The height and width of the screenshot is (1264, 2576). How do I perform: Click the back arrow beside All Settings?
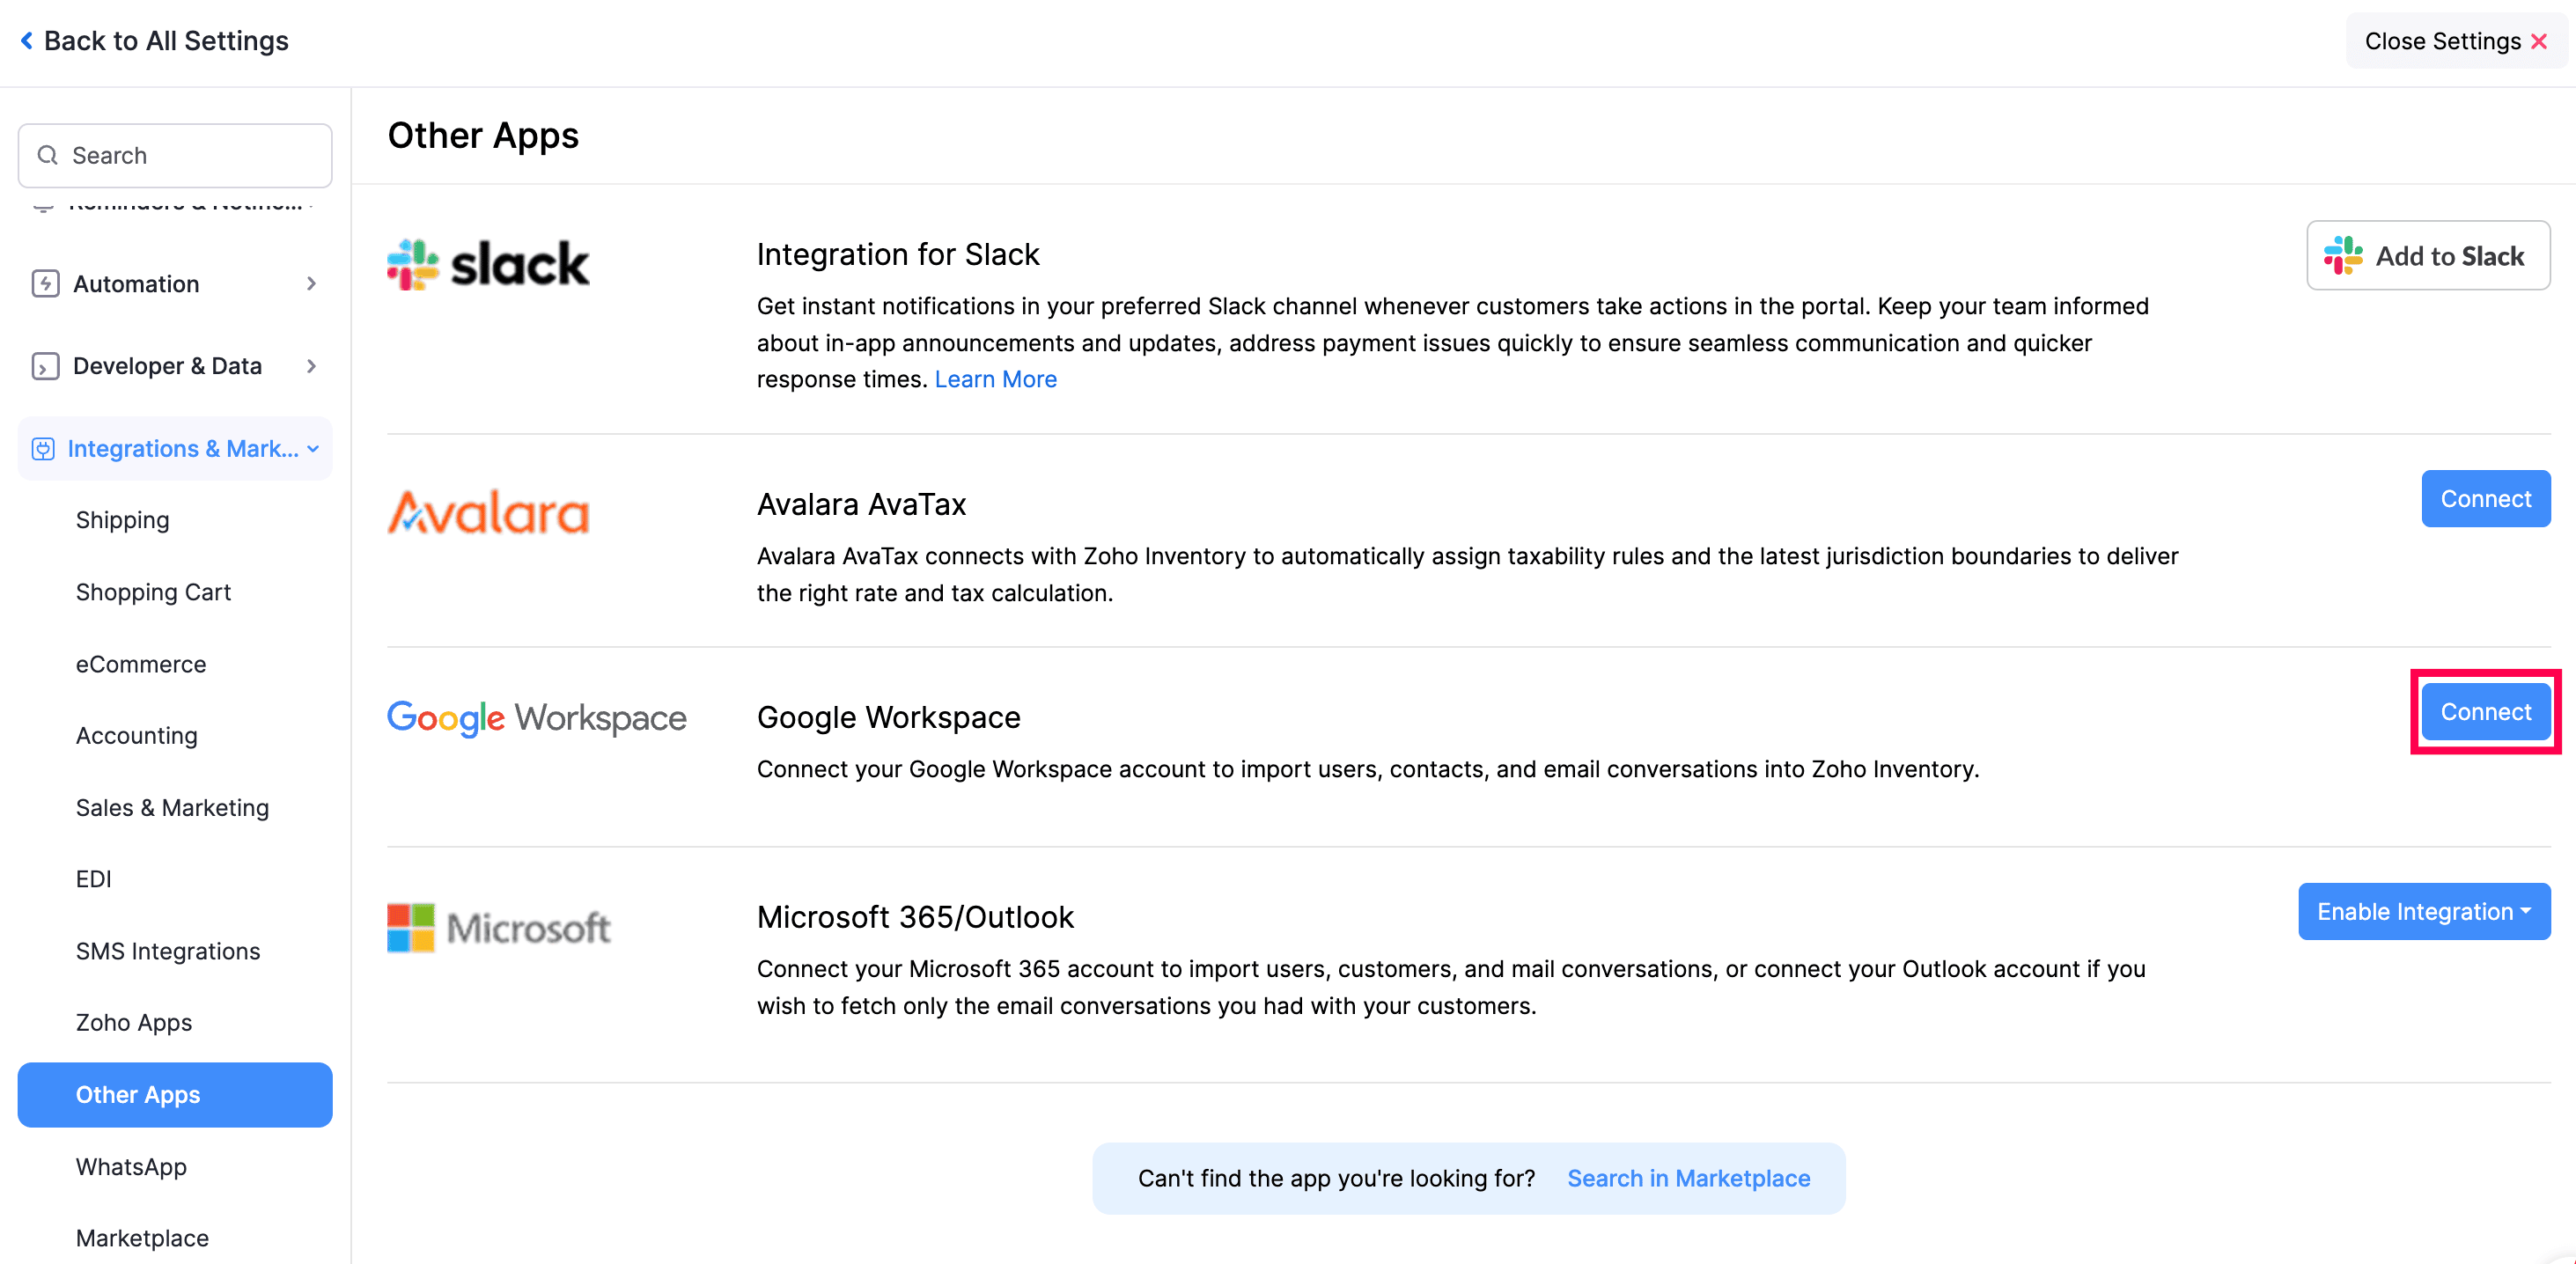coord(26,40)
